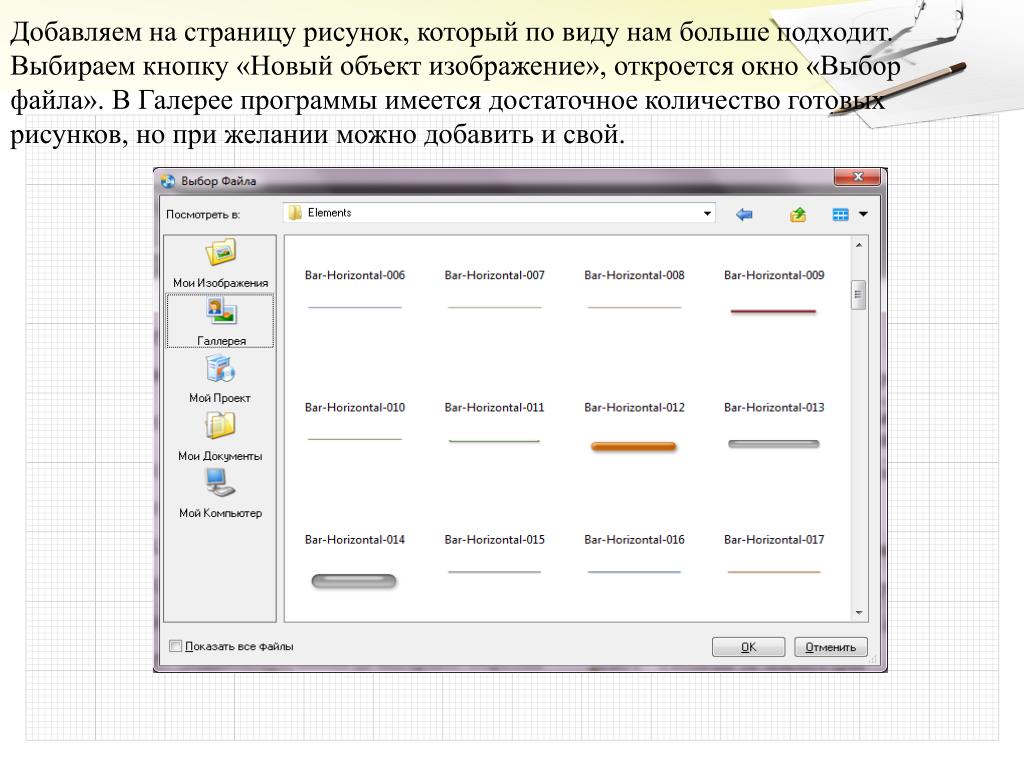Choose gray Bar-Horizontal-013 bar

click(774, 444)
